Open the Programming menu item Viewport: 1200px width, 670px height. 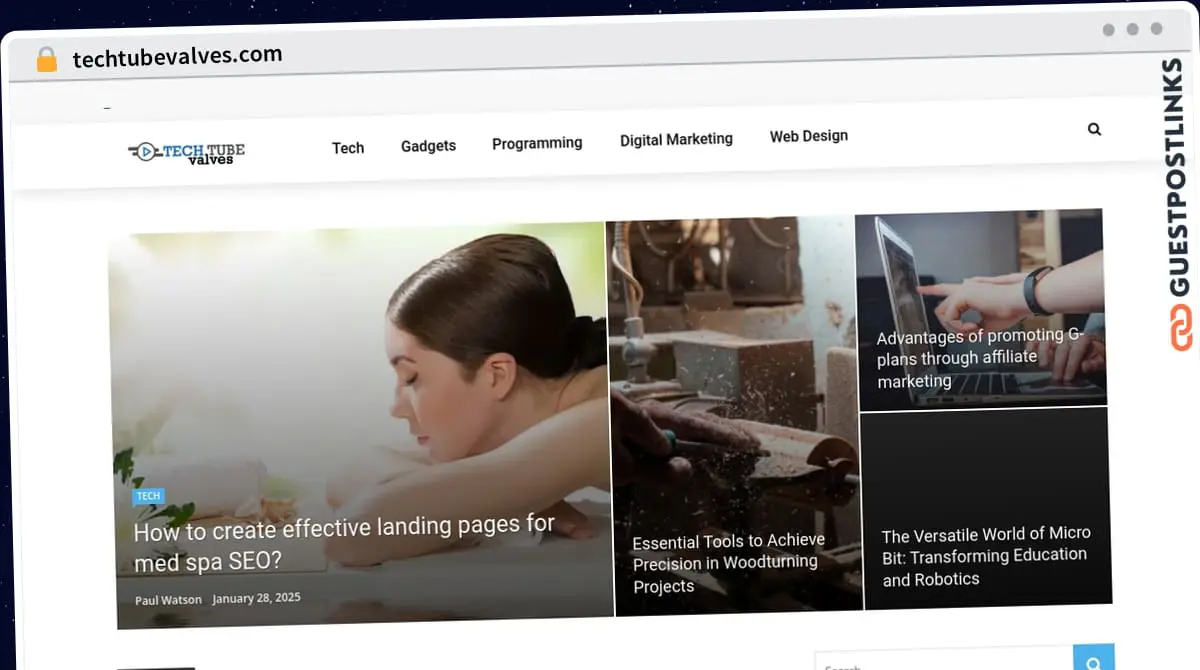537,143
